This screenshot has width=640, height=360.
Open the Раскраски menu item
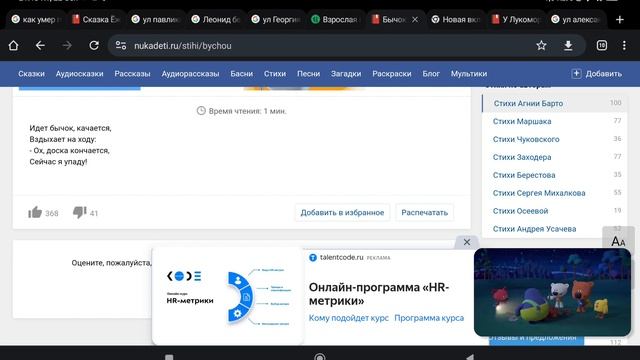[x=392, y=74]
